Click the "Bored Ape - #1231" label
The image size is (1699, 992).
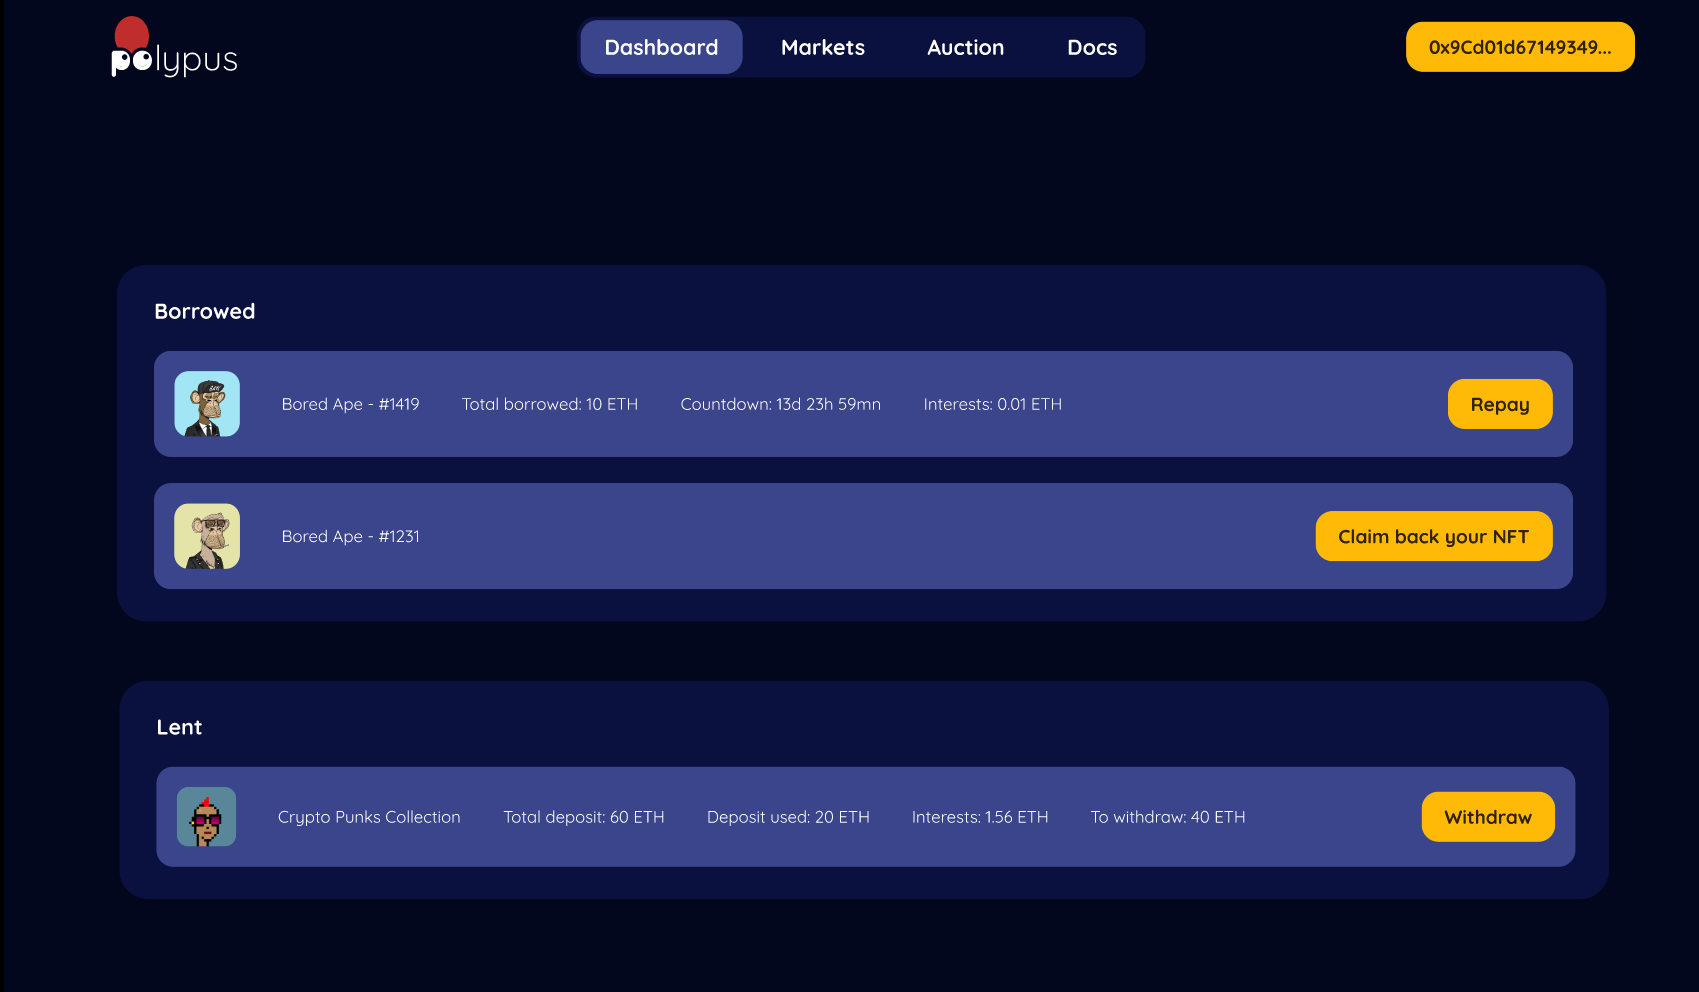pyautogui.click(x=350, y=536)
